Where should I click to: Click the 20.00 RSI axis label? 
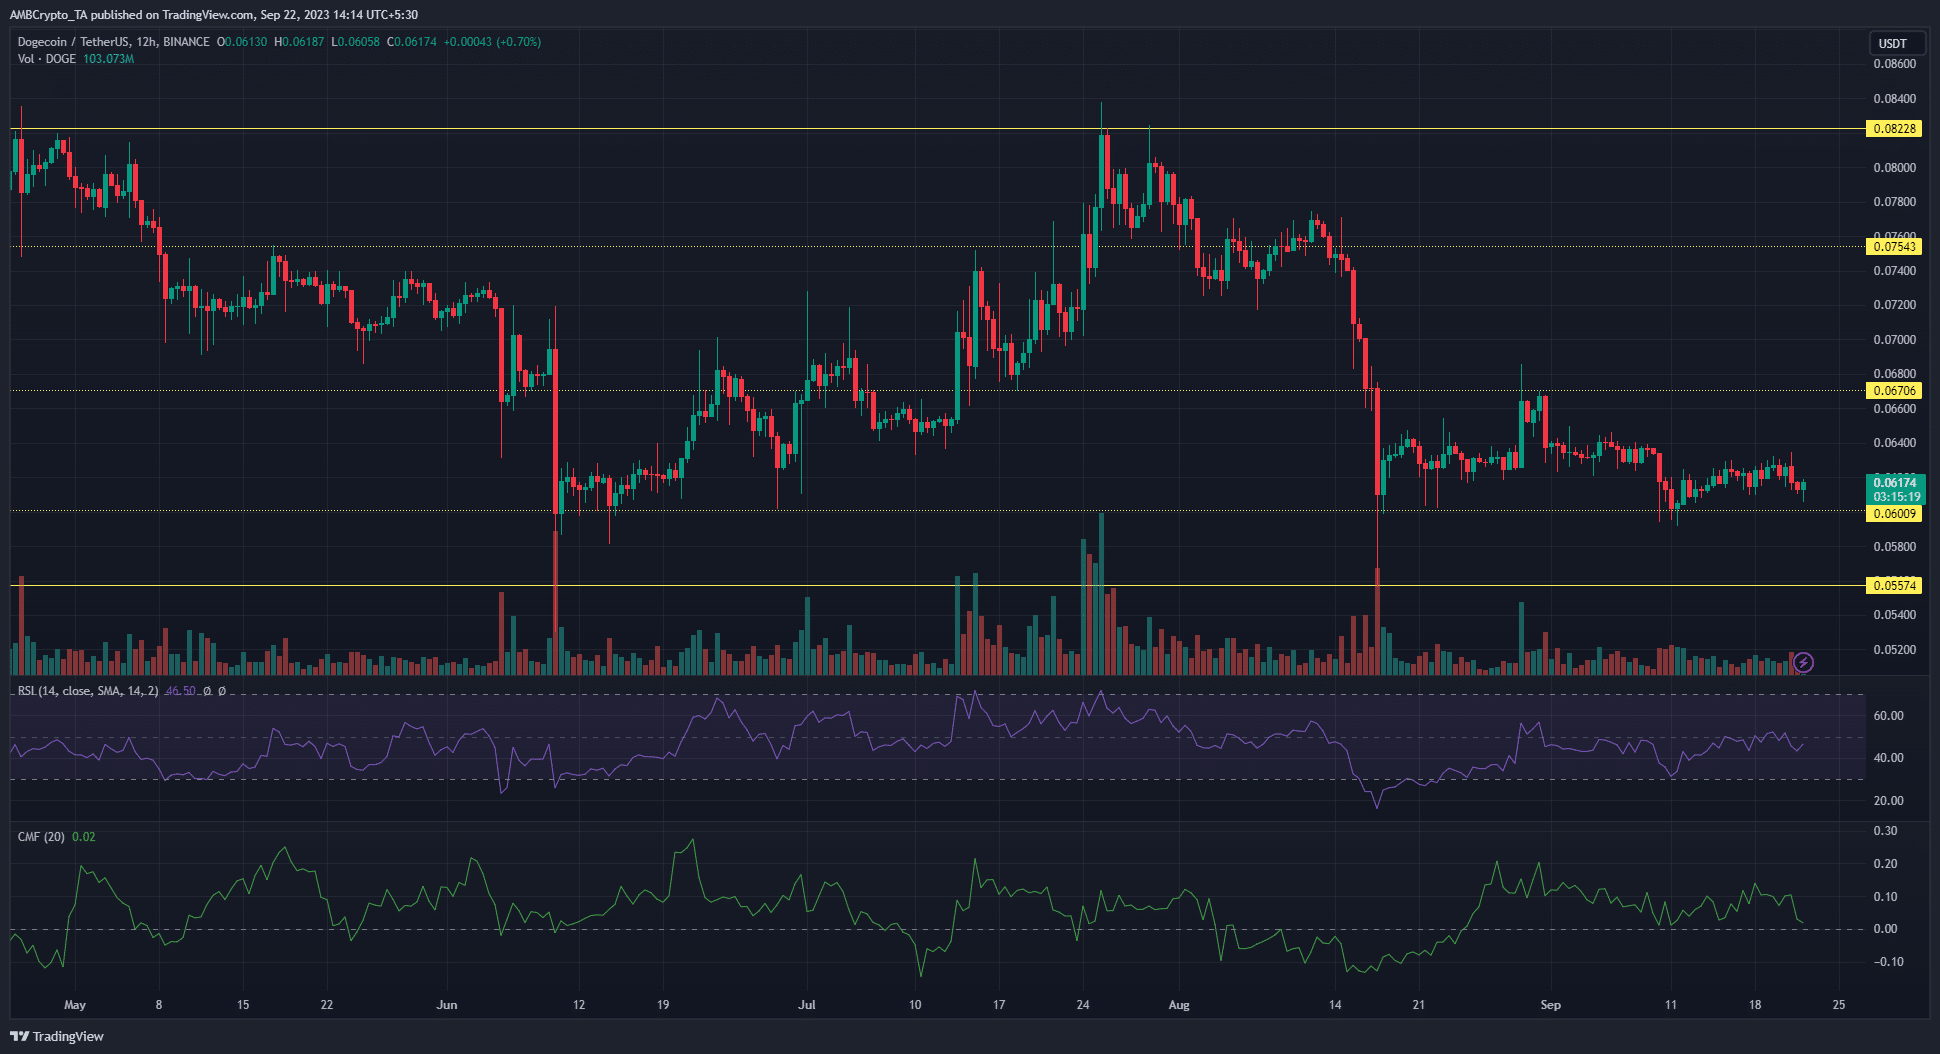[1888, 801]
